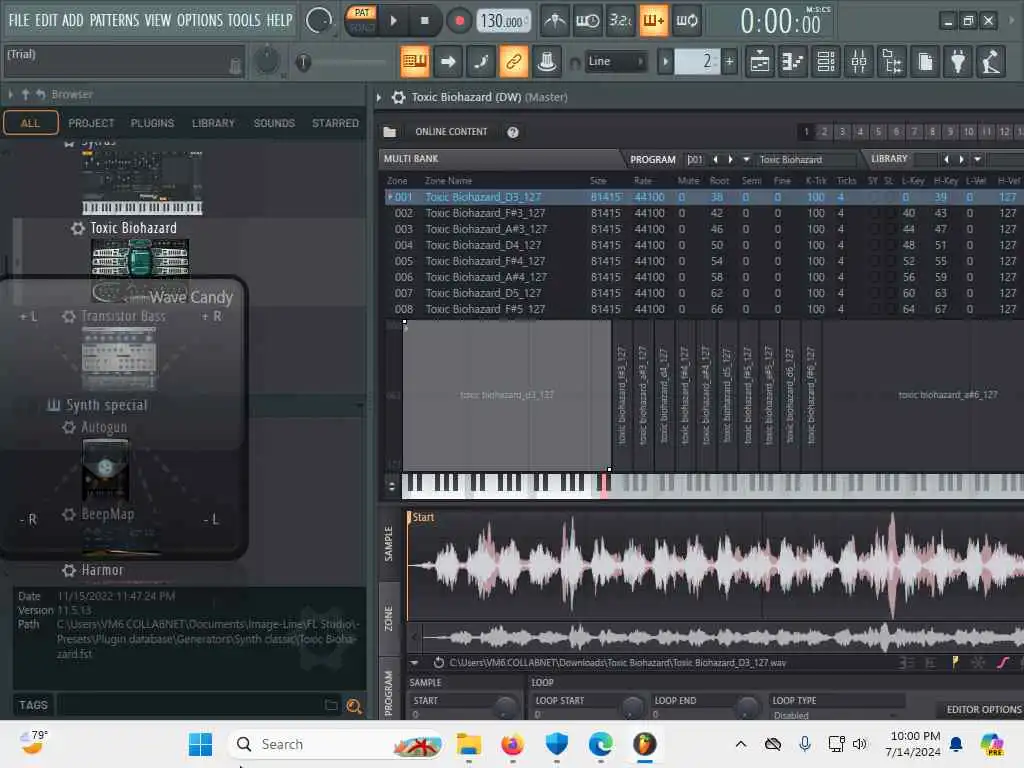Click the tags folder icon
The height and width of the screenshot is (768, 1024).
[331, 705]
